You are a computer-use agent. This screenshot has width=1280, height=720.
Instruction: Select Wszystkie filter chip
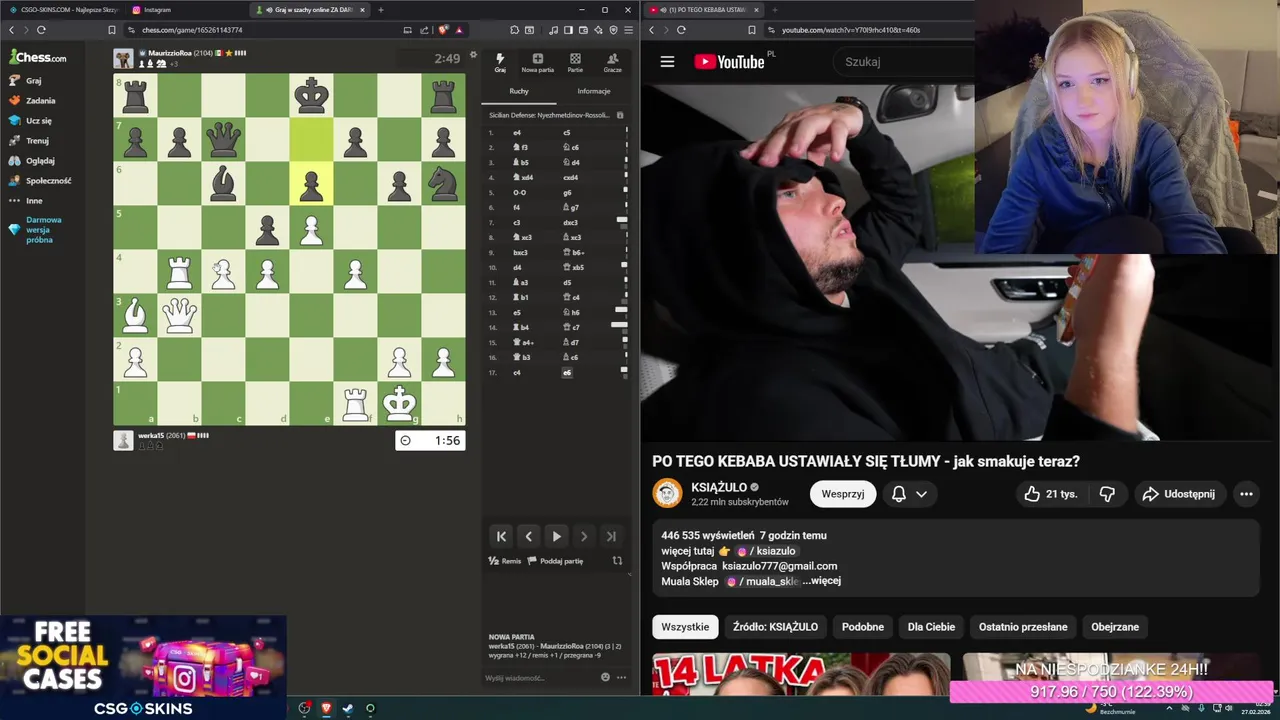(x=685, y=627)
